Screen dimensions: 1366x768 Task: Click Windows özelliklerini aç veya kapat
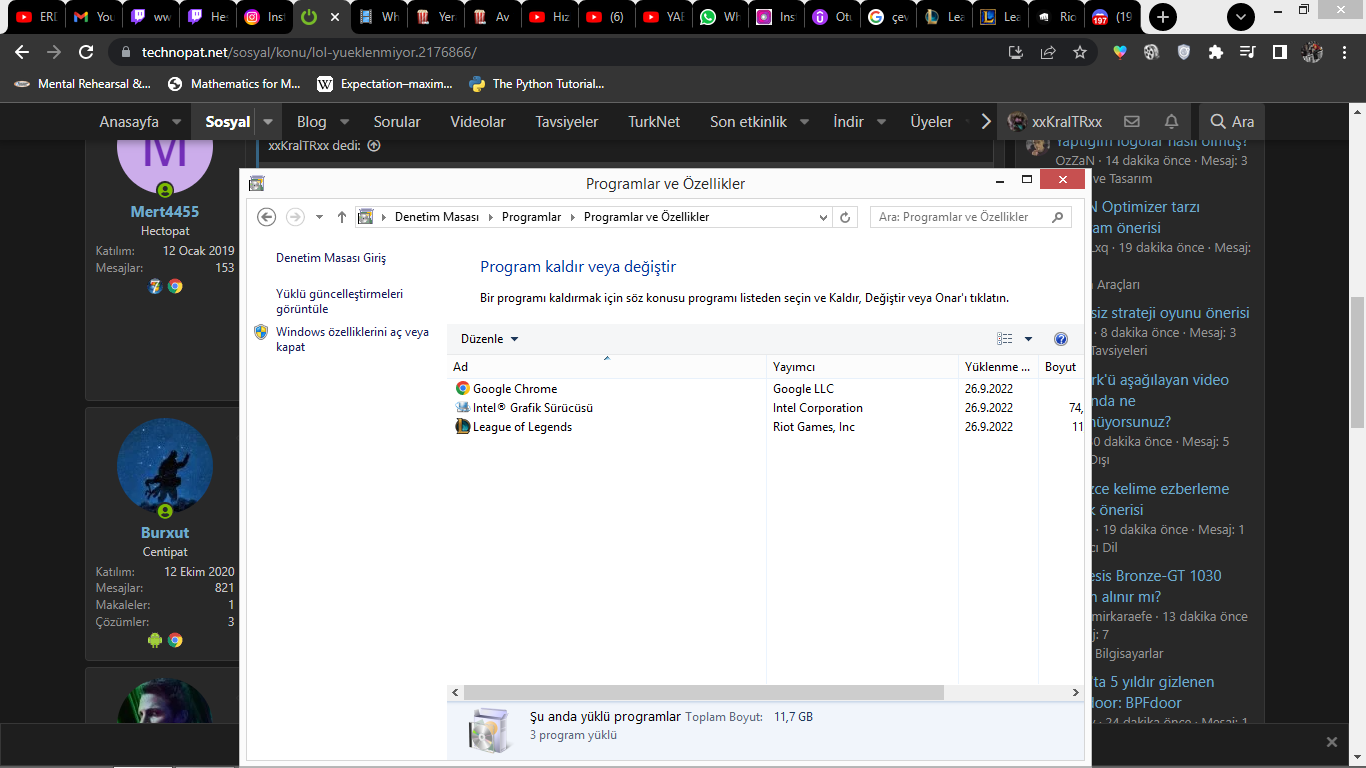pos(352,339)
